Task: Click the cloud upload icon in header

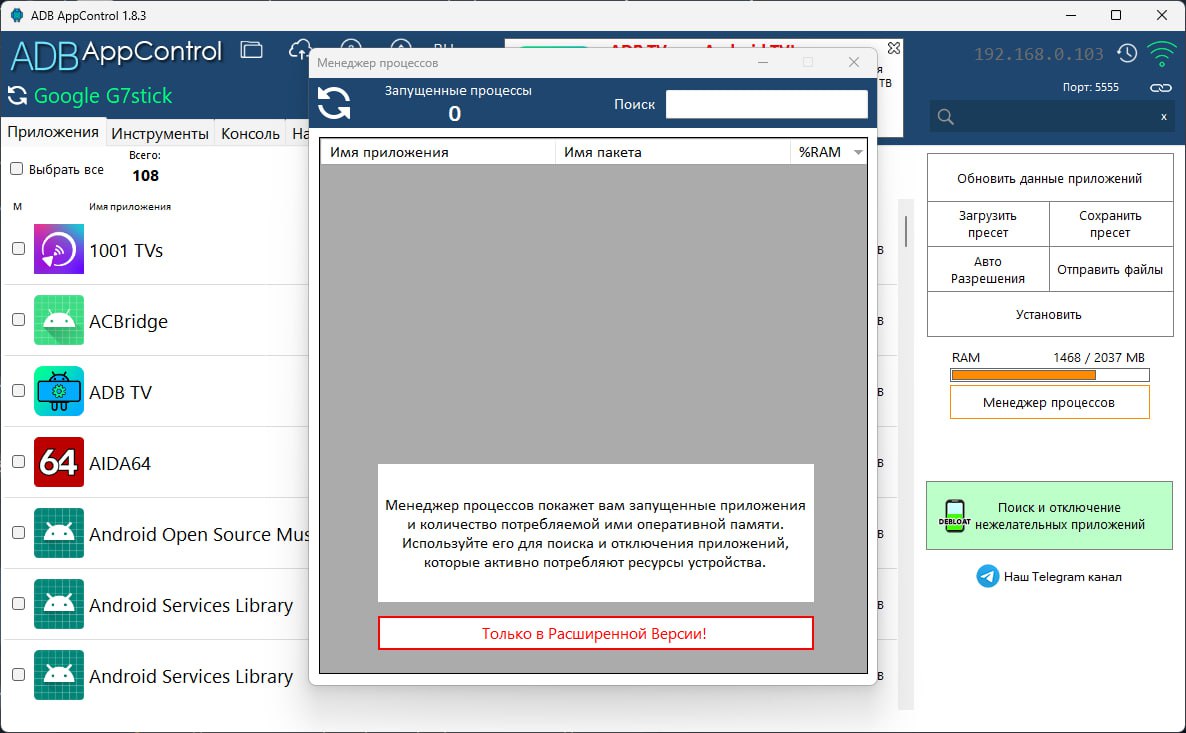Action: (300, 50)
